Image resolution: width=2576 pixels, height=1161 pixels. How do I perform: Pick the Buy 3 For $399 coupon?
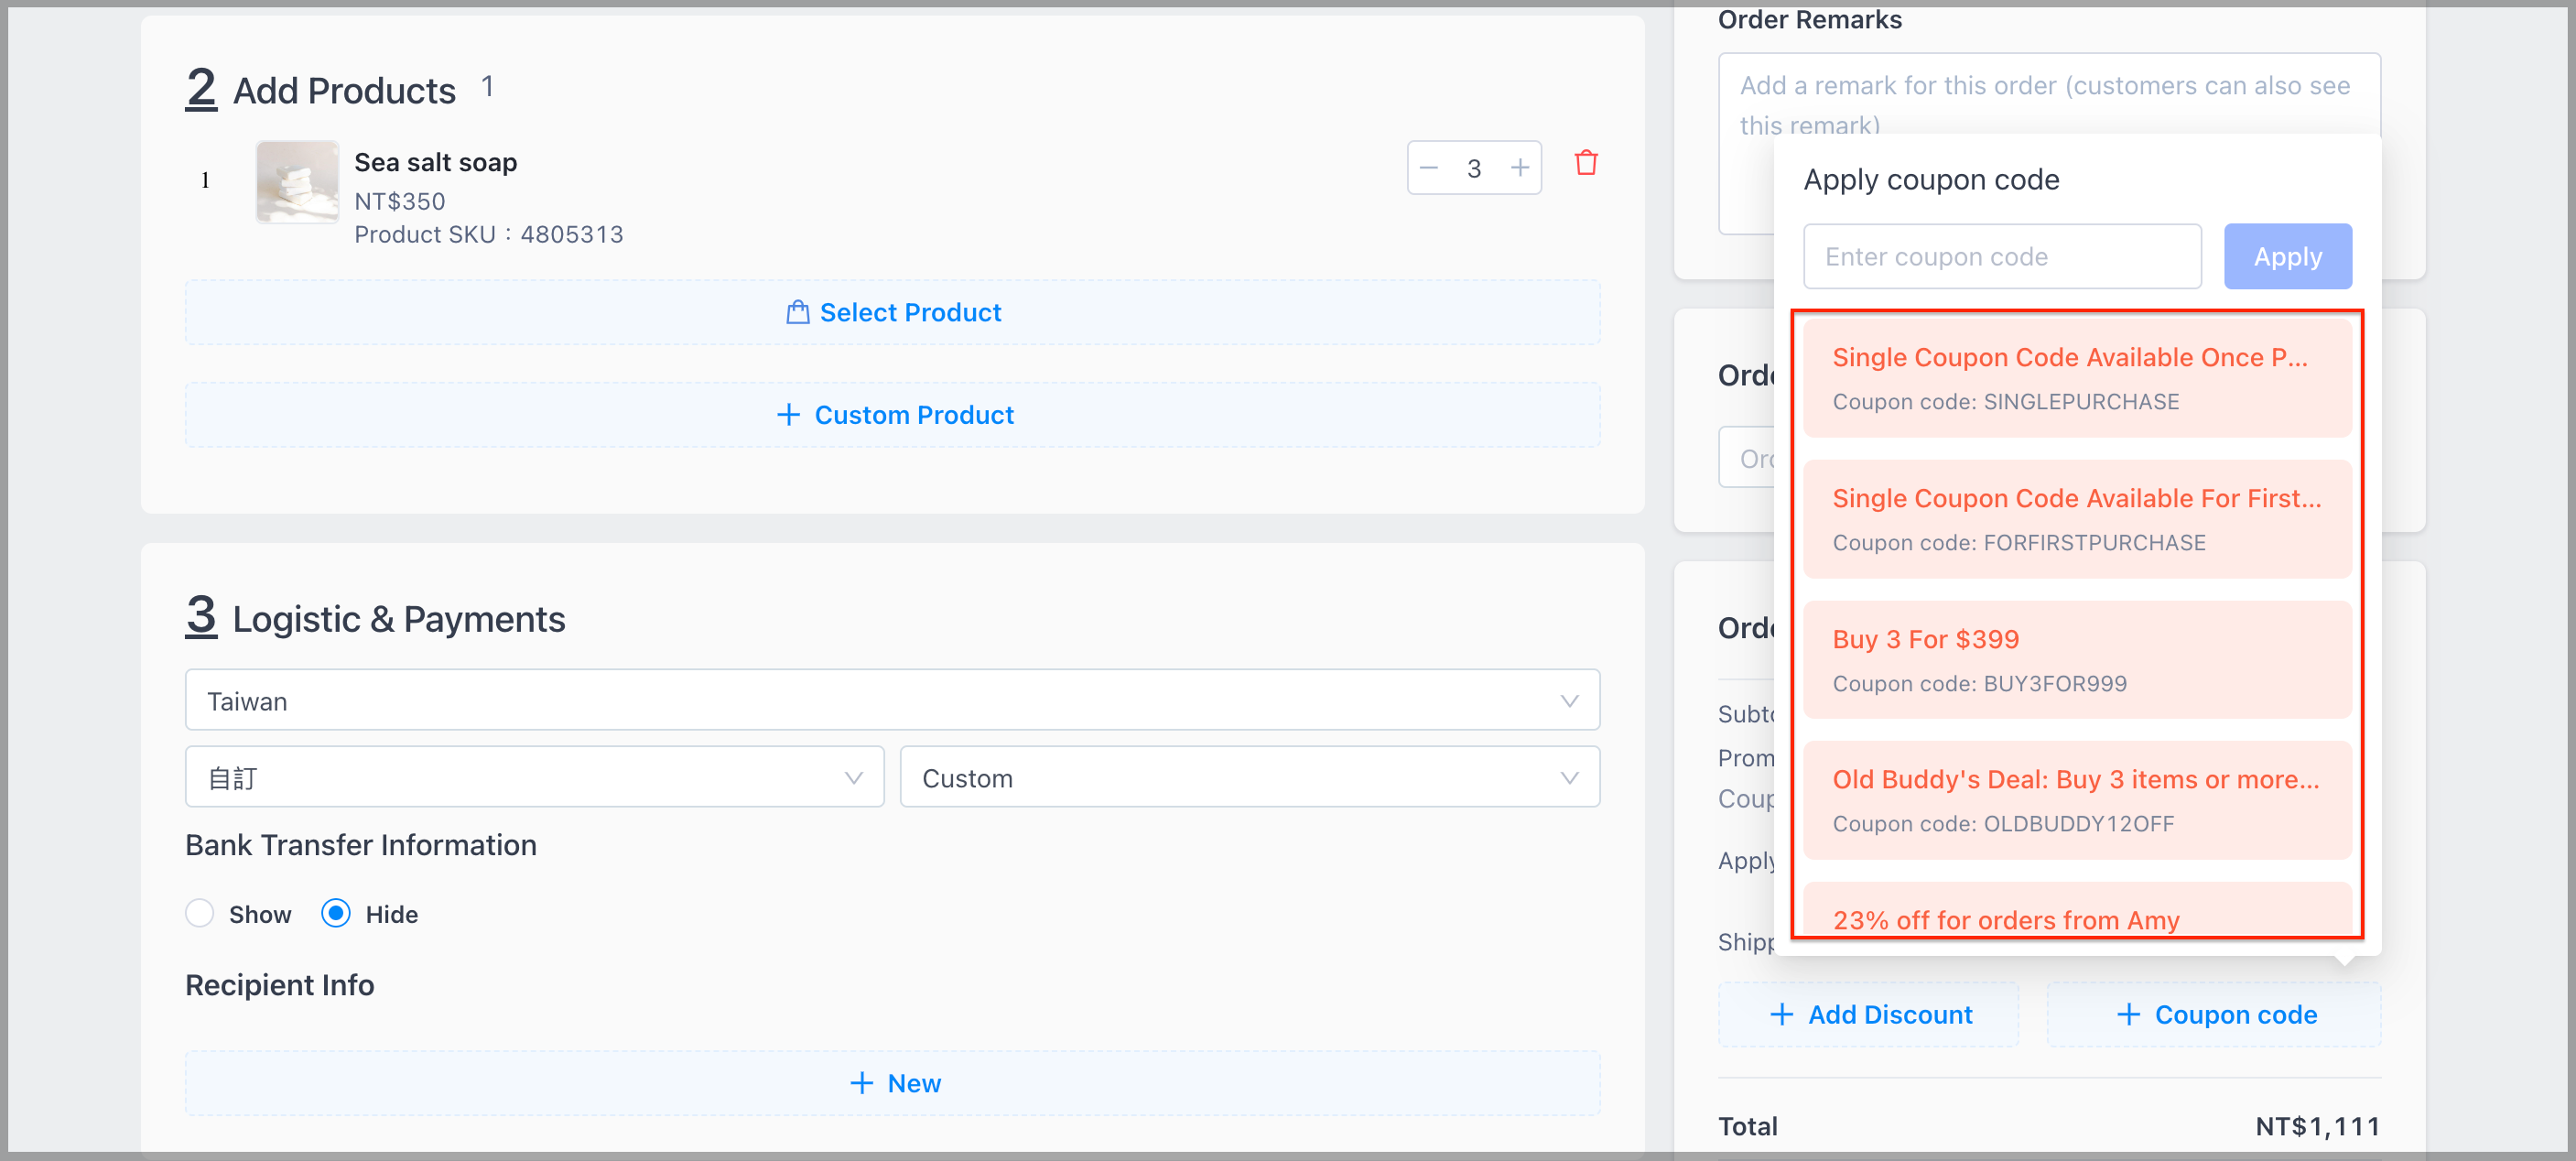click(x=2077, y=660)
